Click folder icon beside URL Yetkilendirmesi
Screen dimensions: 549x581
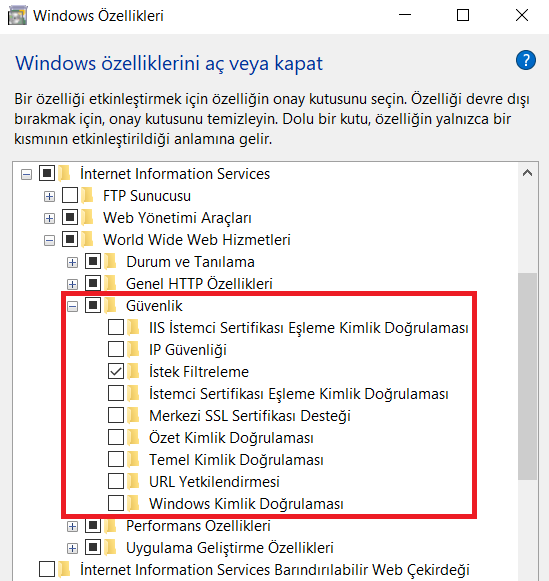(x=134, y=481)
